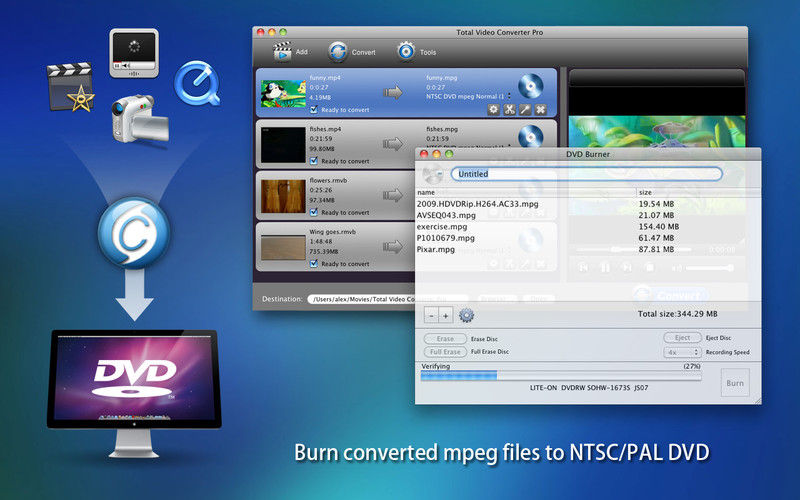Click the Verifying progress bar
The image size is (800, 500).
tap(561, 376)
